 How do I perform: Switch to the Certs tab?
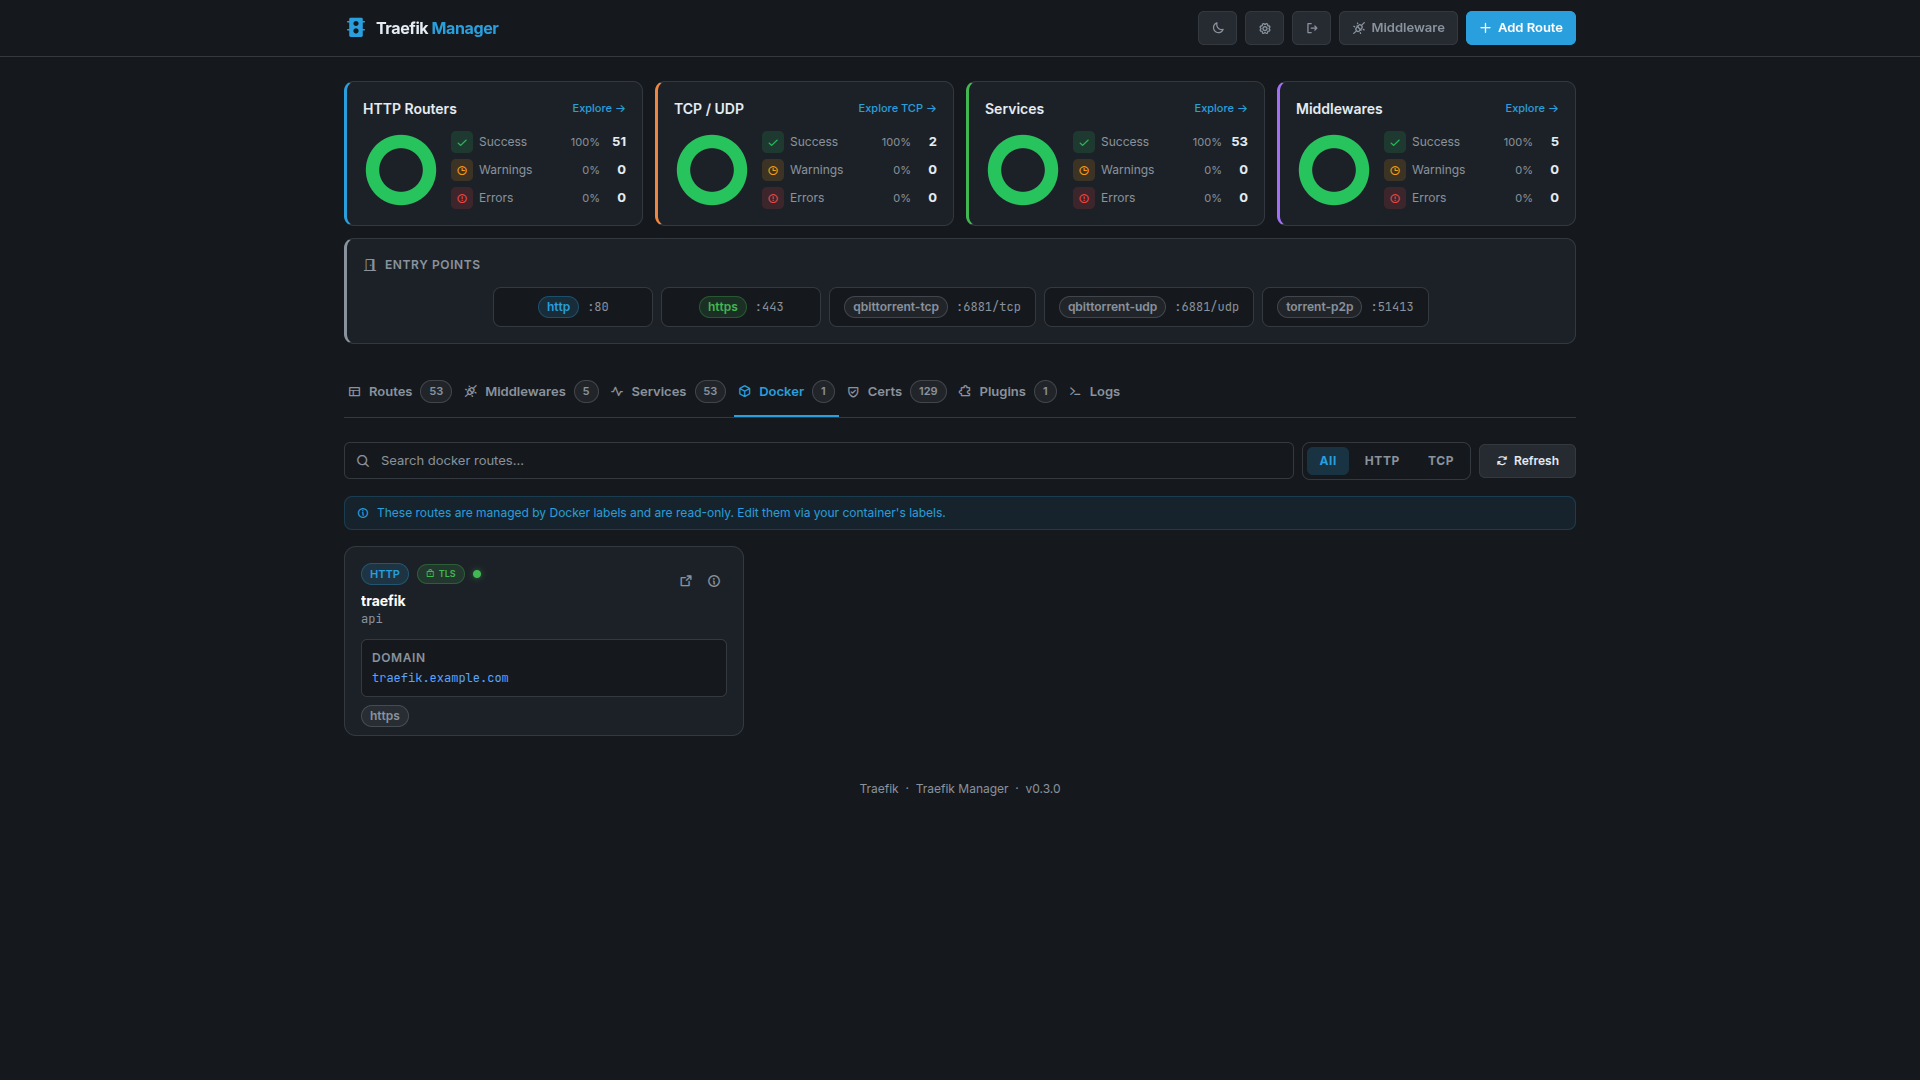click(x=884, y=391)
